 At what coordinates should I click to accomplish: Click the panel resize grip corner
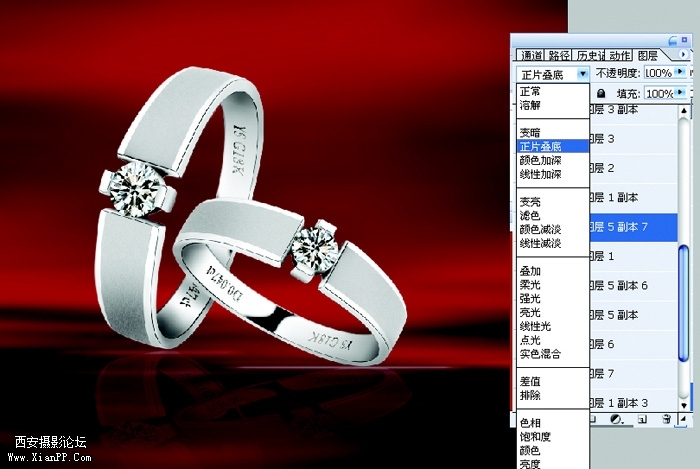click(683, 419)
